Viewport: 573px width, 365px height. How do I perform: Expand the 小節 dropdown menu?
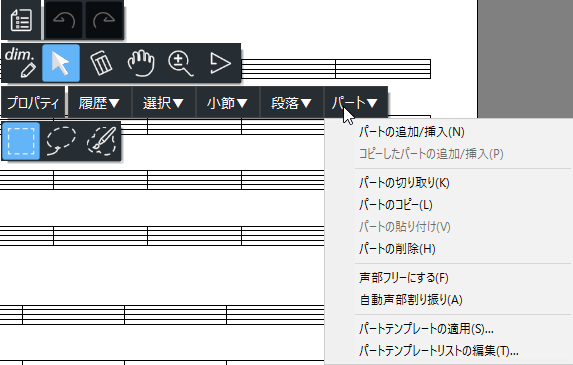click(227, 103)
